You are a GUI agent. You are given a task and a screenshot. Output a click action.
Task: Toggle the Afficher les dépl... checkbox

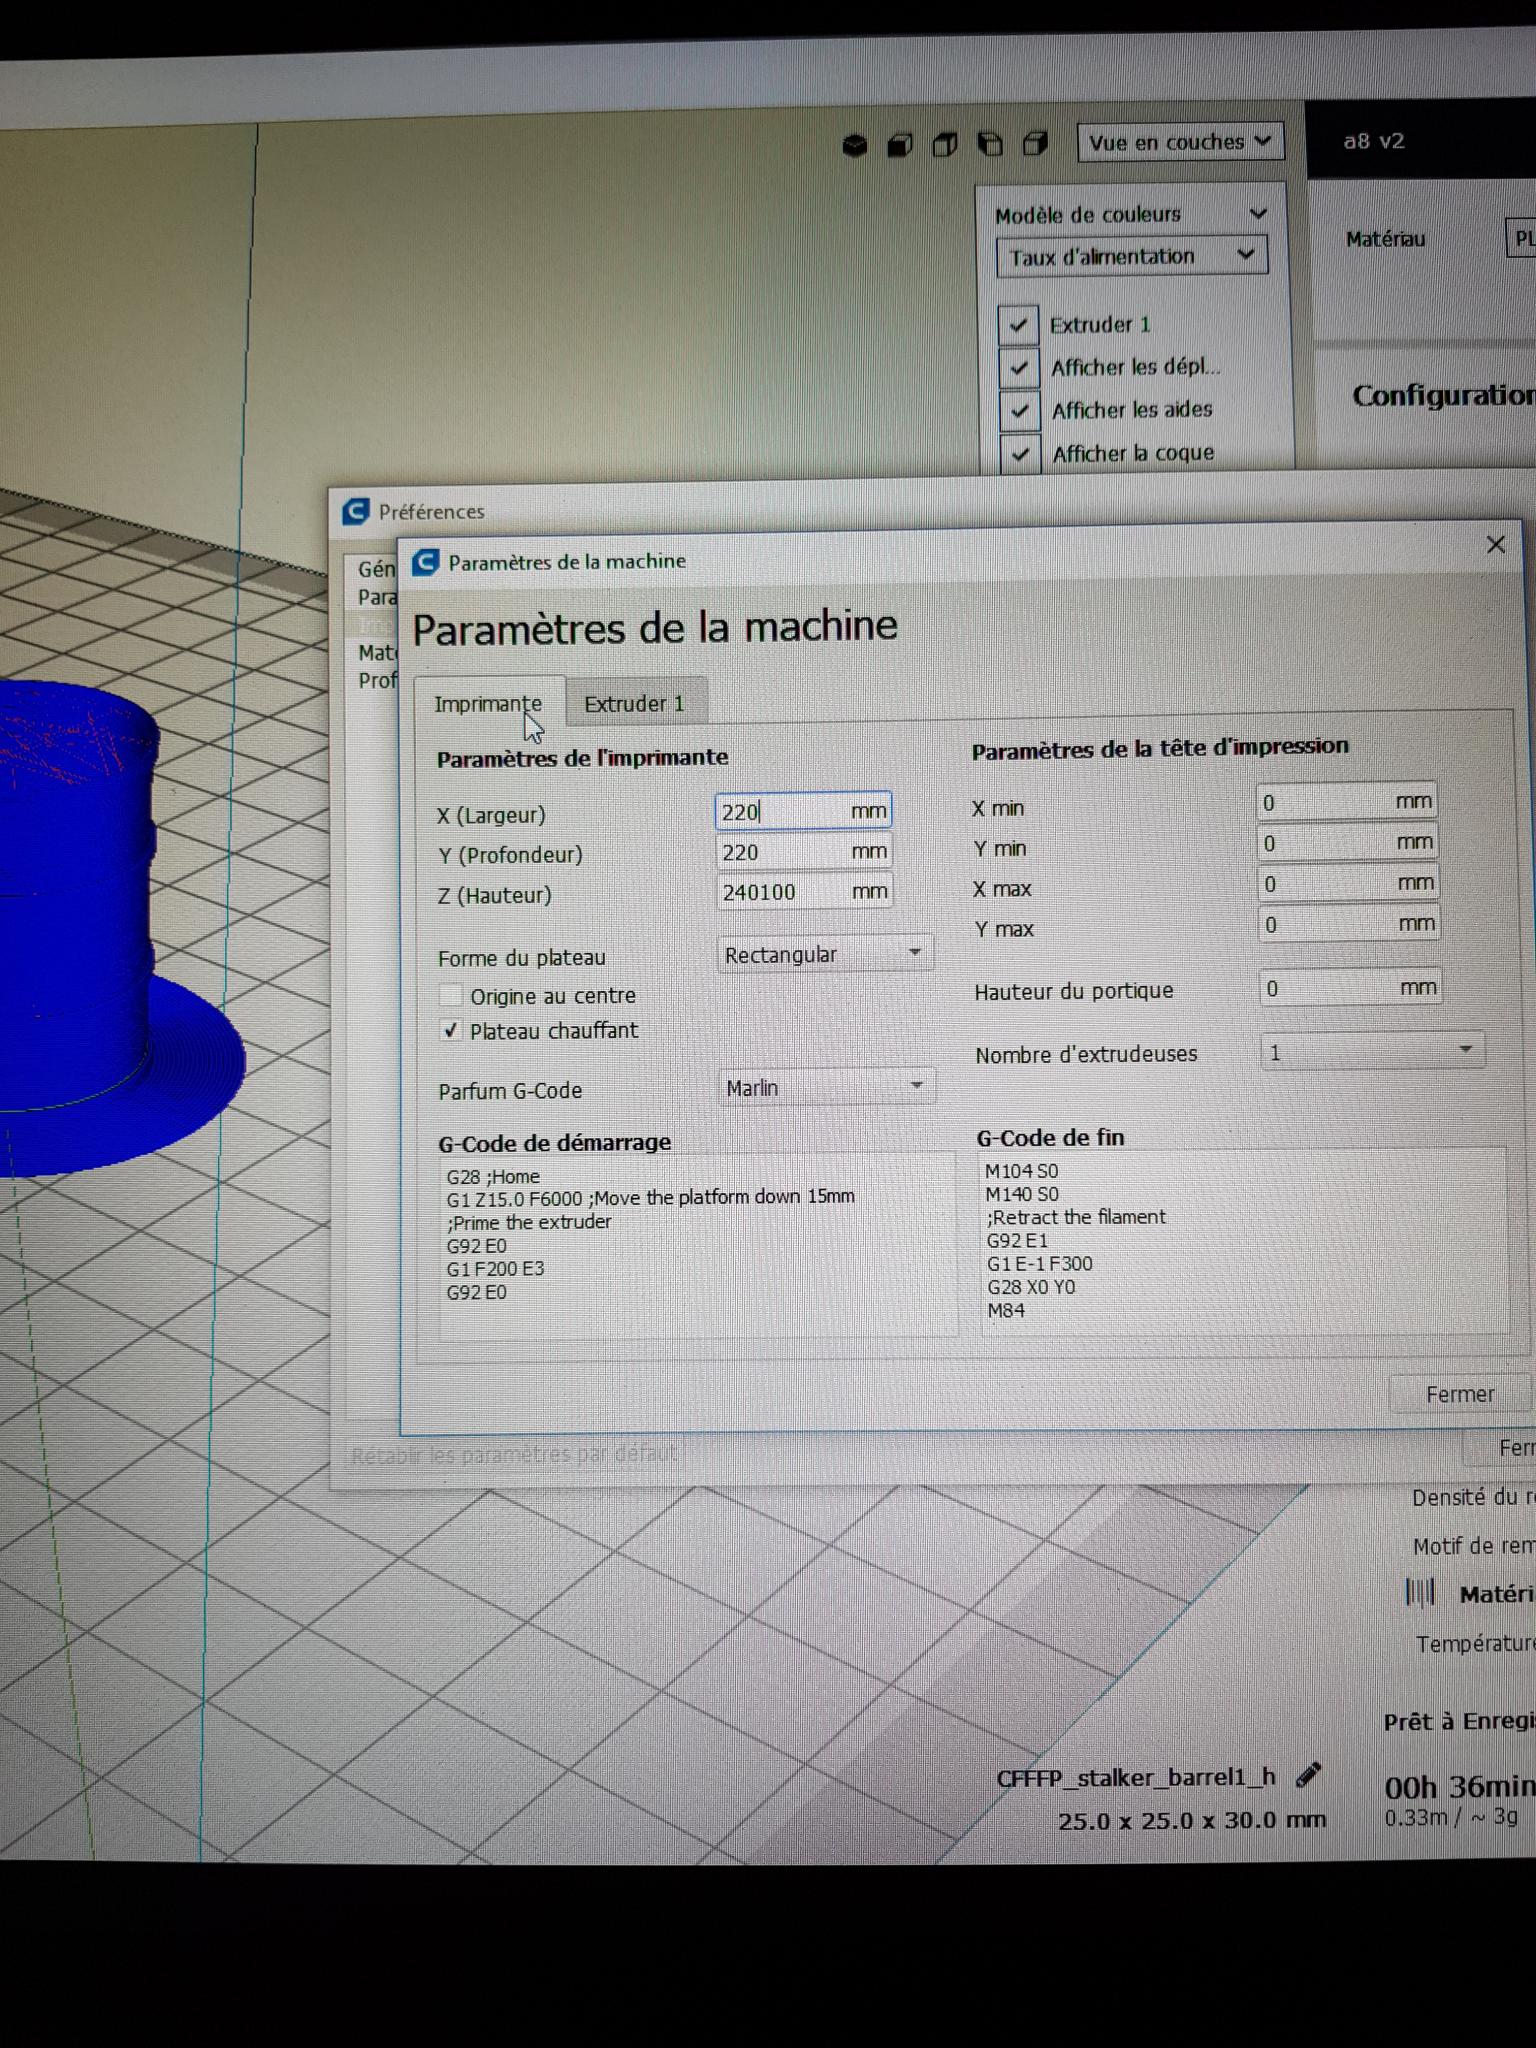pos(1019,368)
